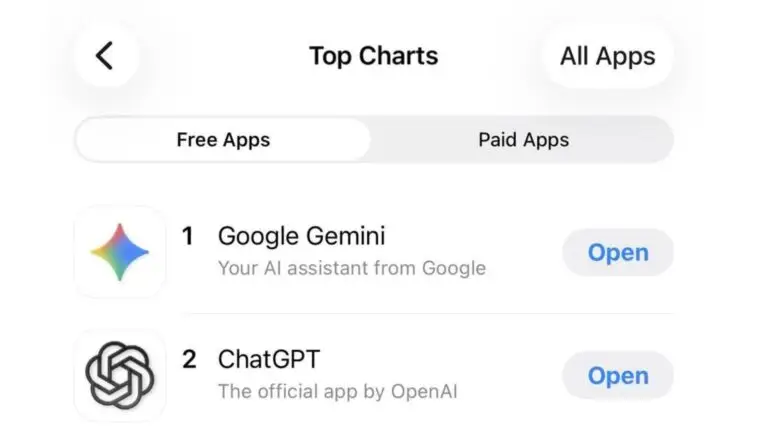The height and width of the screenshot is (432, 768).
Task: Tap the ChatGPT knot logo app icon
Action: pyautogui.click(x=120, y=375)
